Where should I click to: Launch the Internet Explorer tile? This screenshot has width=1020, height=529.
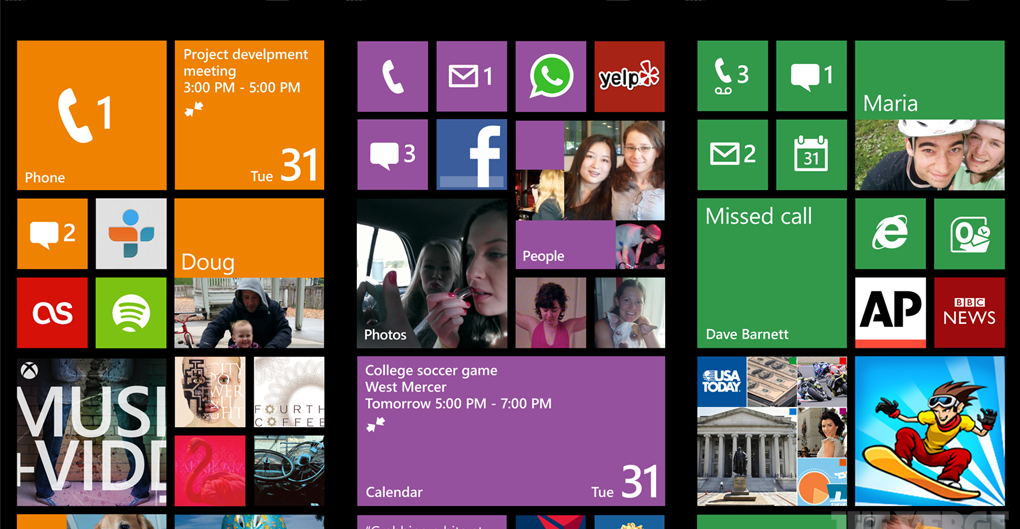coord(891,234)
